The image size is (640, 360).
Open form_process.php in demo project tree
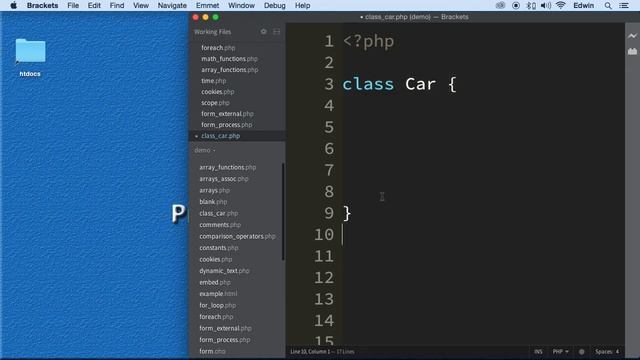(225, 340)
